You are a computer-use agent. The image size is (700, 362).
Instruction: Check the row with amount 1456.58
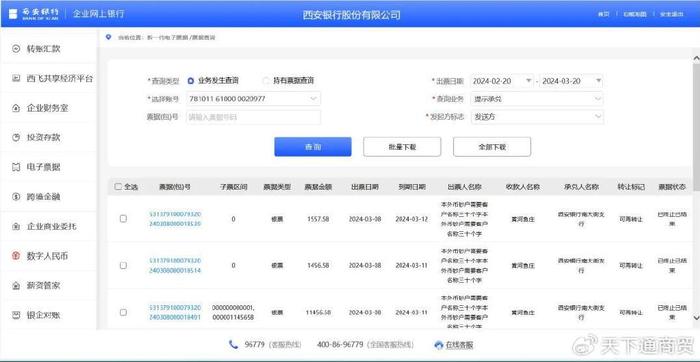[x=123, y=265]
